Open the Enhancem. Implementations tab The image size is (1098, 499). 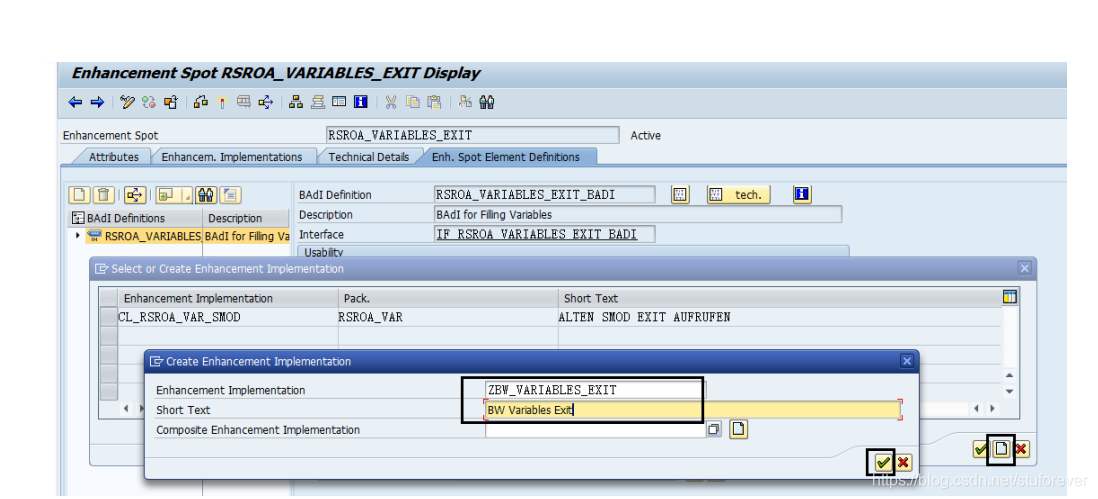pos(232,157)
